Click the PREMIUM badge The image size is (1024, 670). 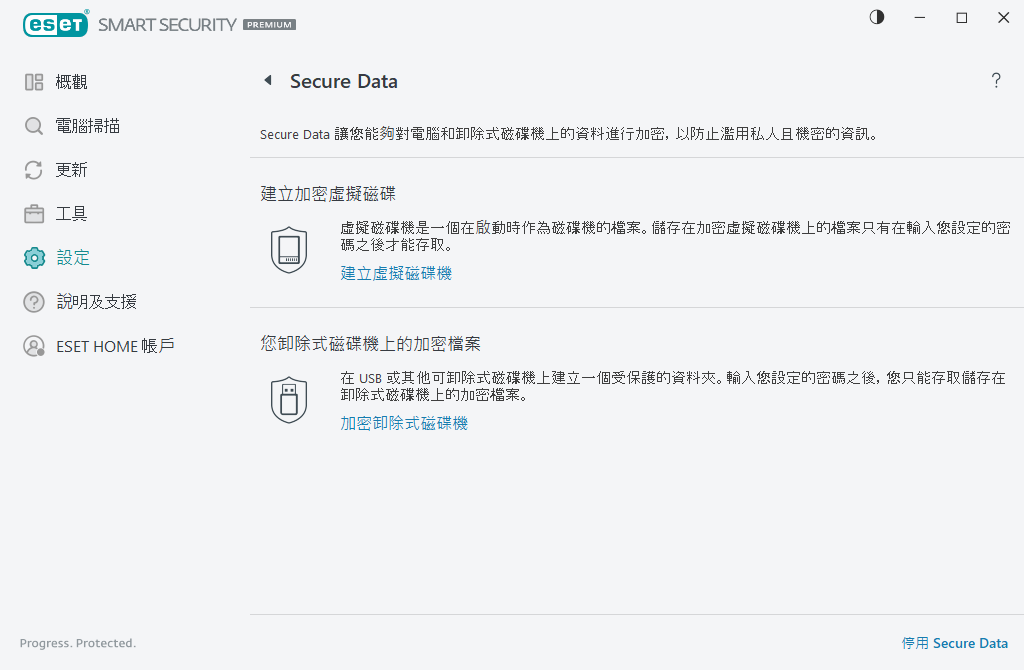pyautogui.click(x=268, y=25)
